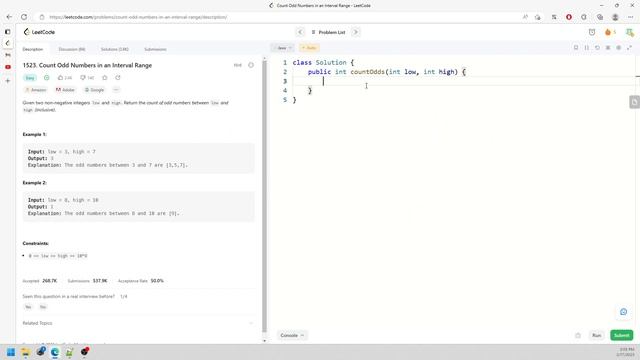Screen dimensions: 640x360
Task: Switch to the Submissions tab
Action: point(155,49)
